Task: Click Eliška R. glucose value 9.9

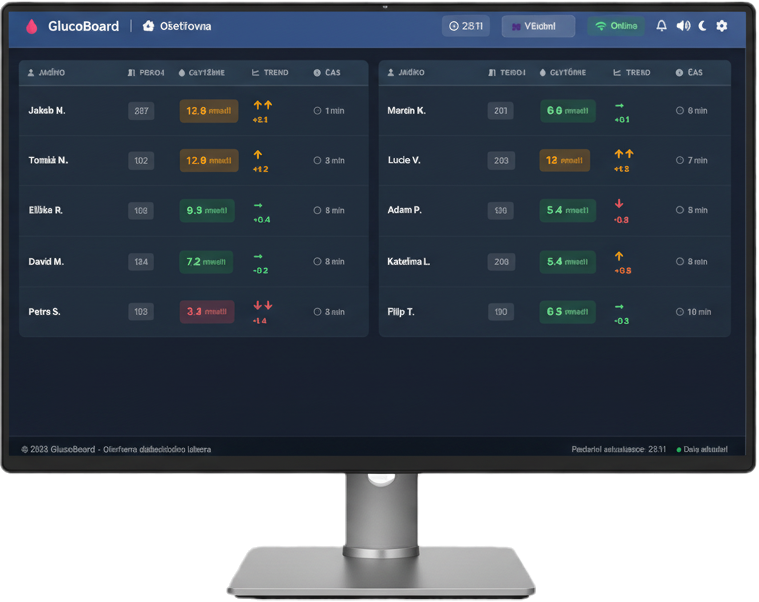Action: [x=207, y=211]
